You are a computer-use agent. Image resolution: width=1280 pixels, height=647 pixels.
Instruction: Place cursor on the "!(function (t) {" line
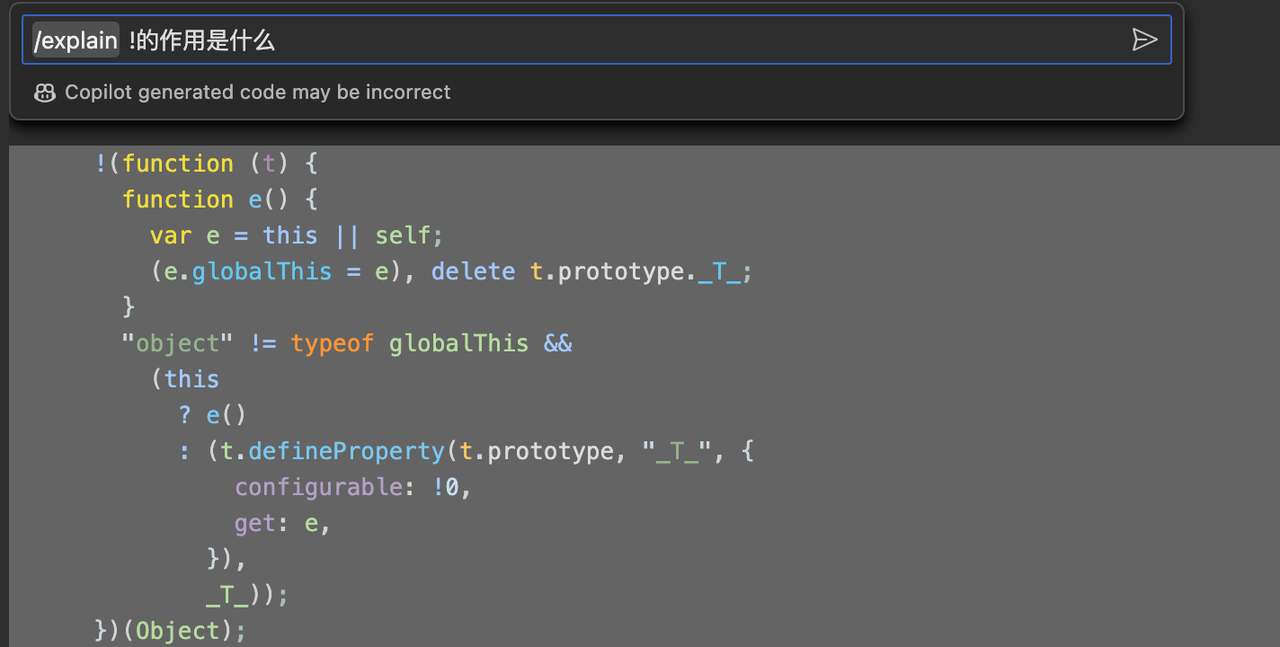pos(206,163)
